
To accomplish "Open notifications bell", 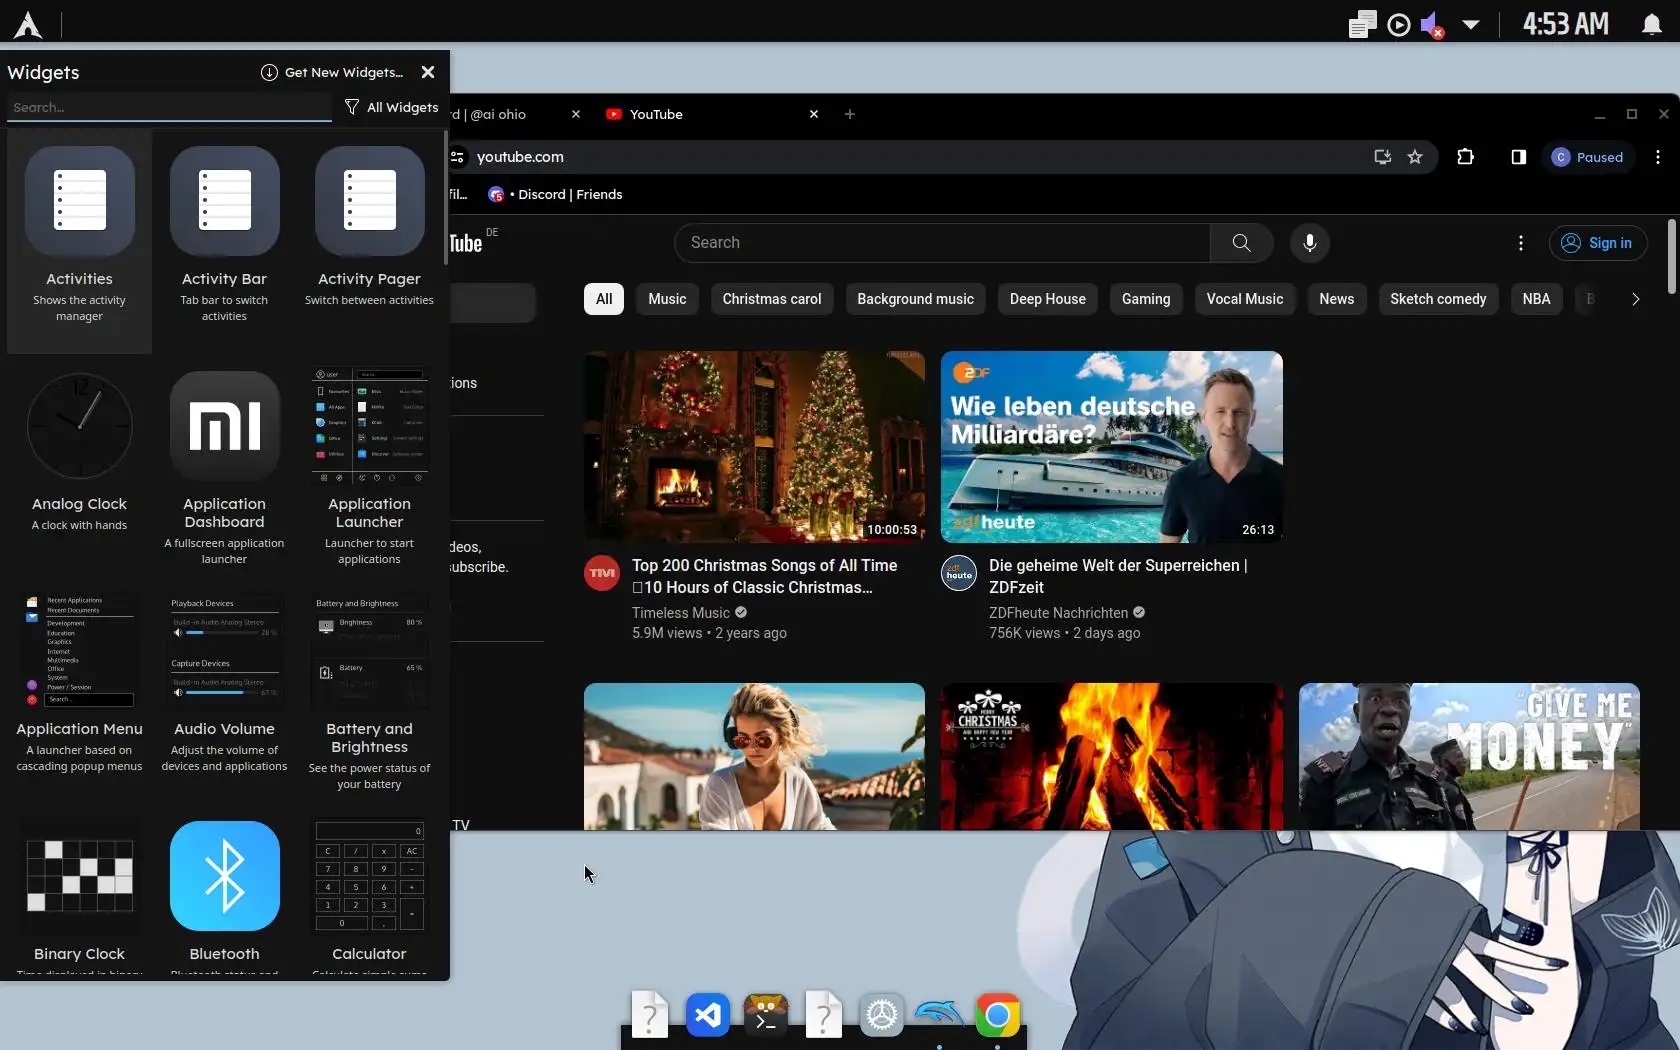I will 1651,24.
